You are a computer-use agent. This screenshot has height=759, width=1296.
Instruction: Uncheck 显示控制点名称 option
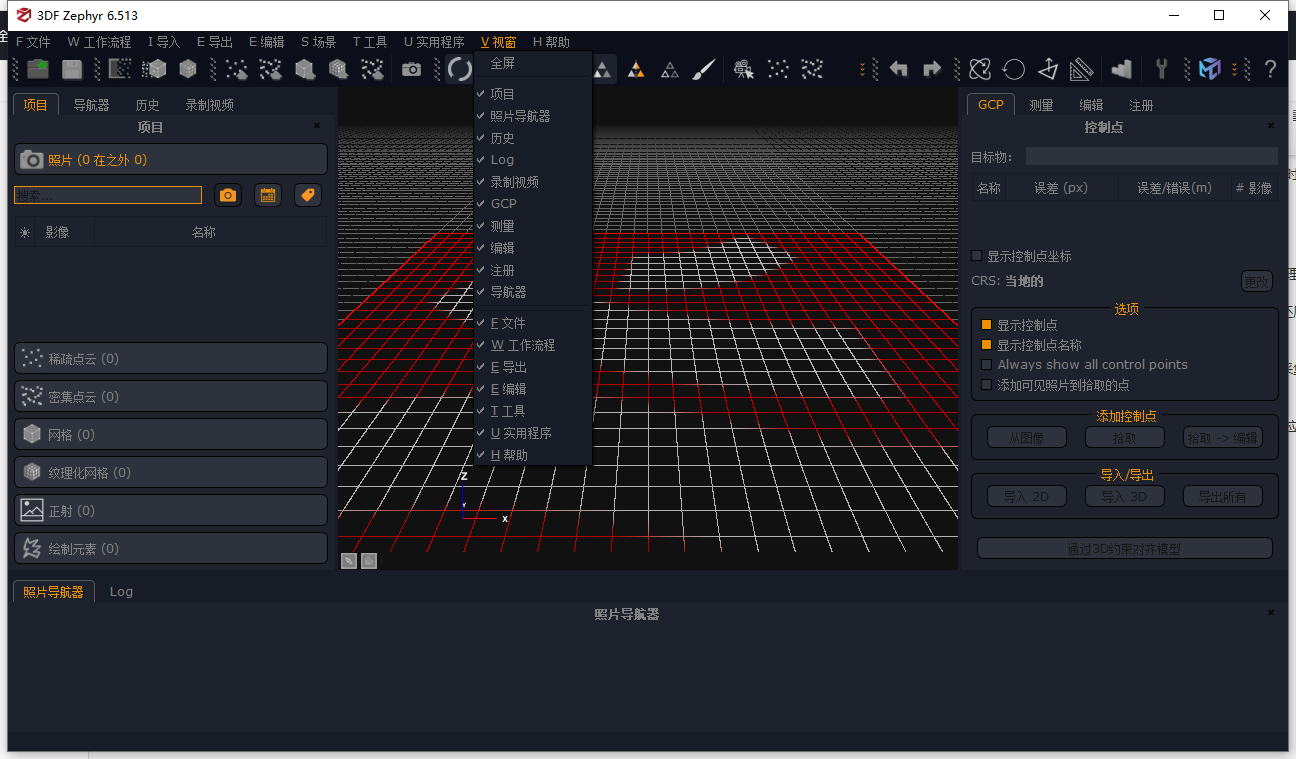987,345
